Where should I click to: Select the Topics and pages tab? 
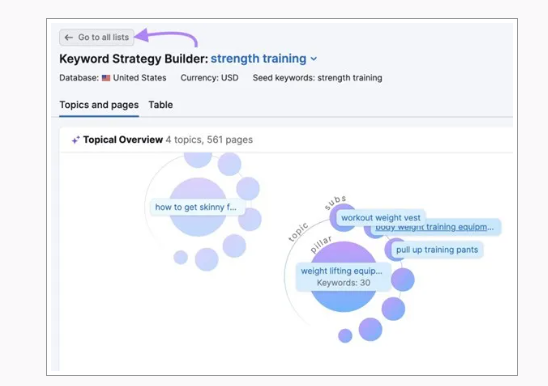pos(99,105)
